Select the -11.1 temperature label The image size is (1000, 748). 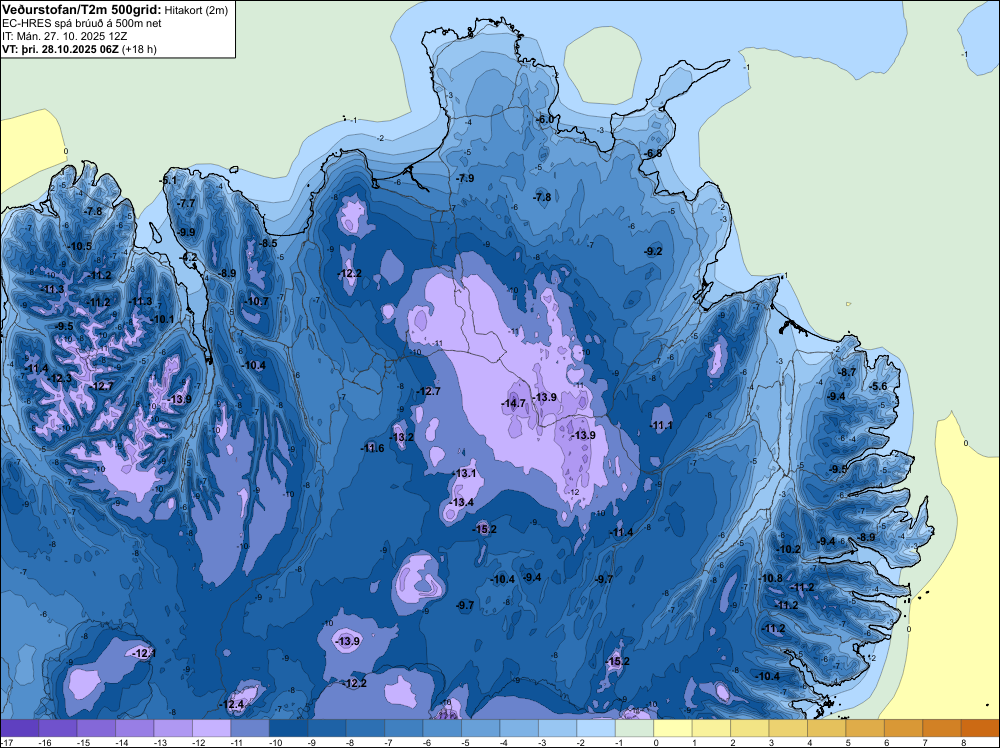click(x=661, y=425)
